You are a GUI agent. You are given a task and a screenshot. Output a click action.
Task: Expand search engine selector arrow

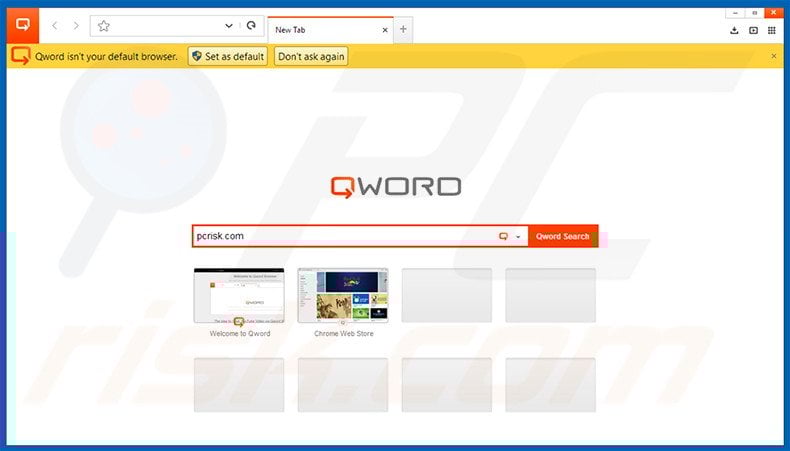[518, 236]
